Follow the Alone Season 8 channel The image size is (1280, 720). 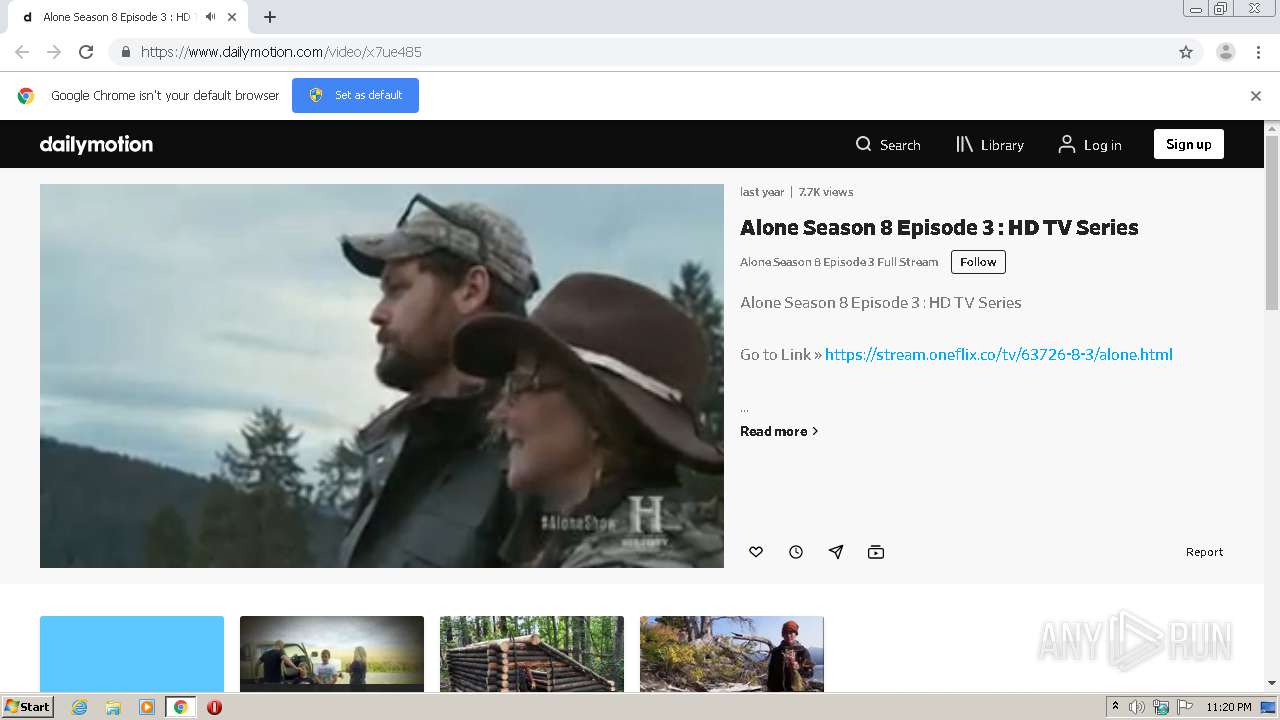pos(978,262)
